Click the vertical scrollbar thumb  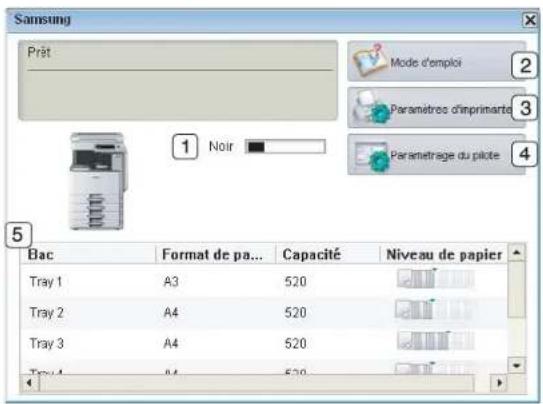coord(517,289)
